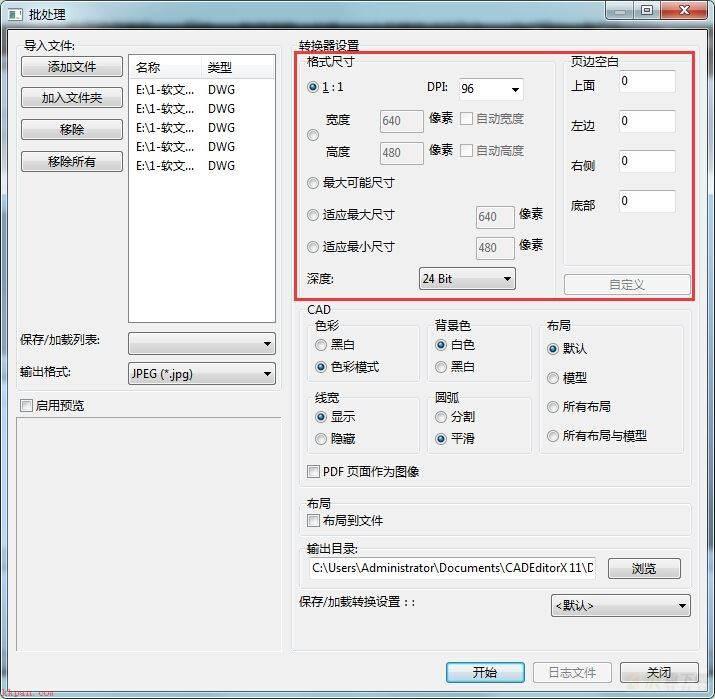Open the 输出格式 JPEG dropdown
Viewport: 715px width, 699px height.
tap(202, 374)
